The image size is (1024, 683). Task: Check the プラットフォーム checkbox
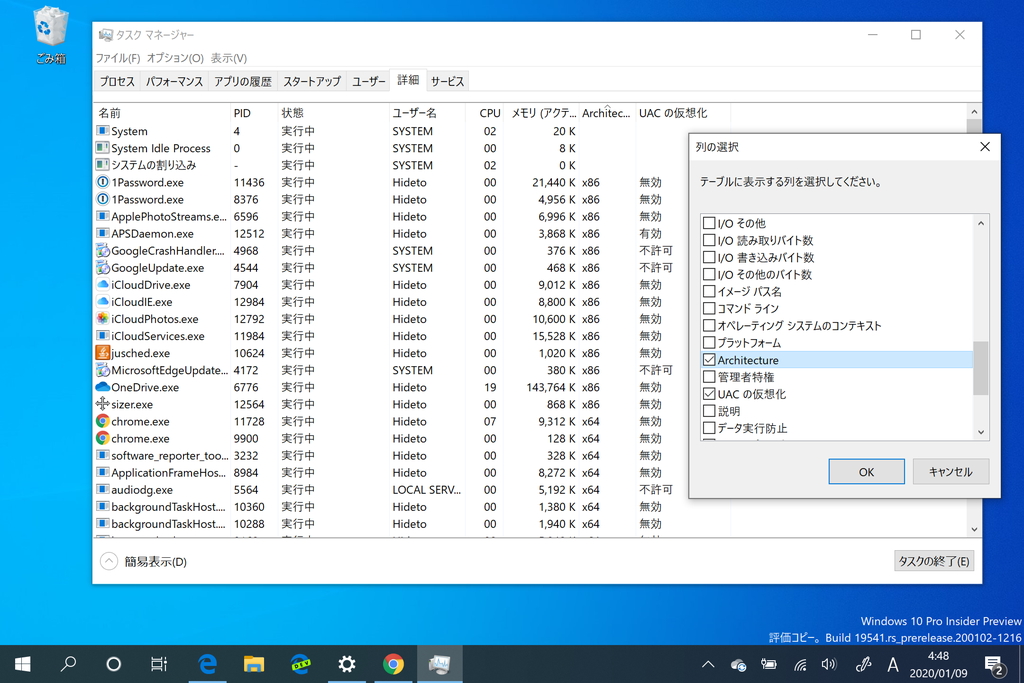709,342
